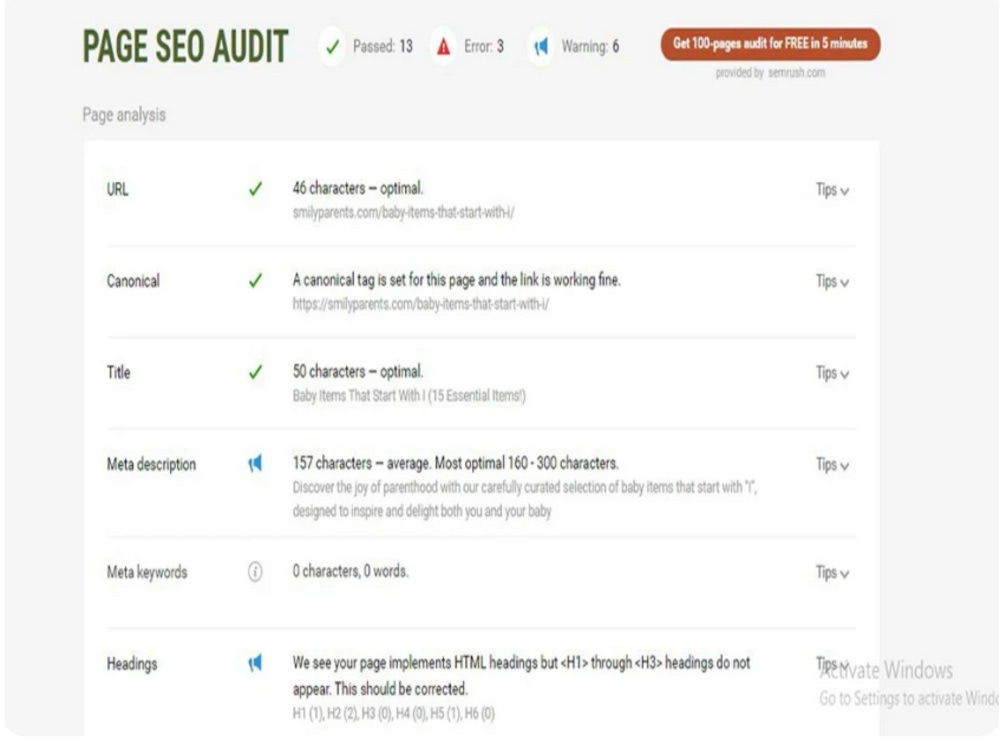1000x750 pixels.
Task: Click the "Title" row label
Action: click(x=119, y=372)
